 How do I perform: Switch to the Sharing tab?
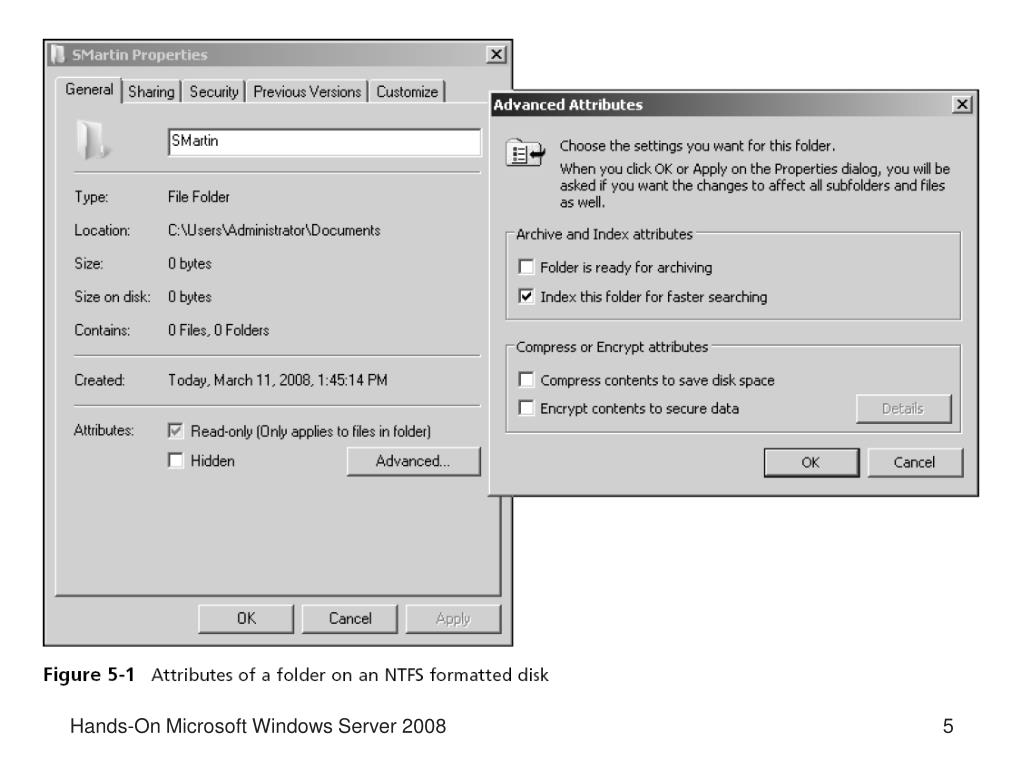(x=152, y=91)
